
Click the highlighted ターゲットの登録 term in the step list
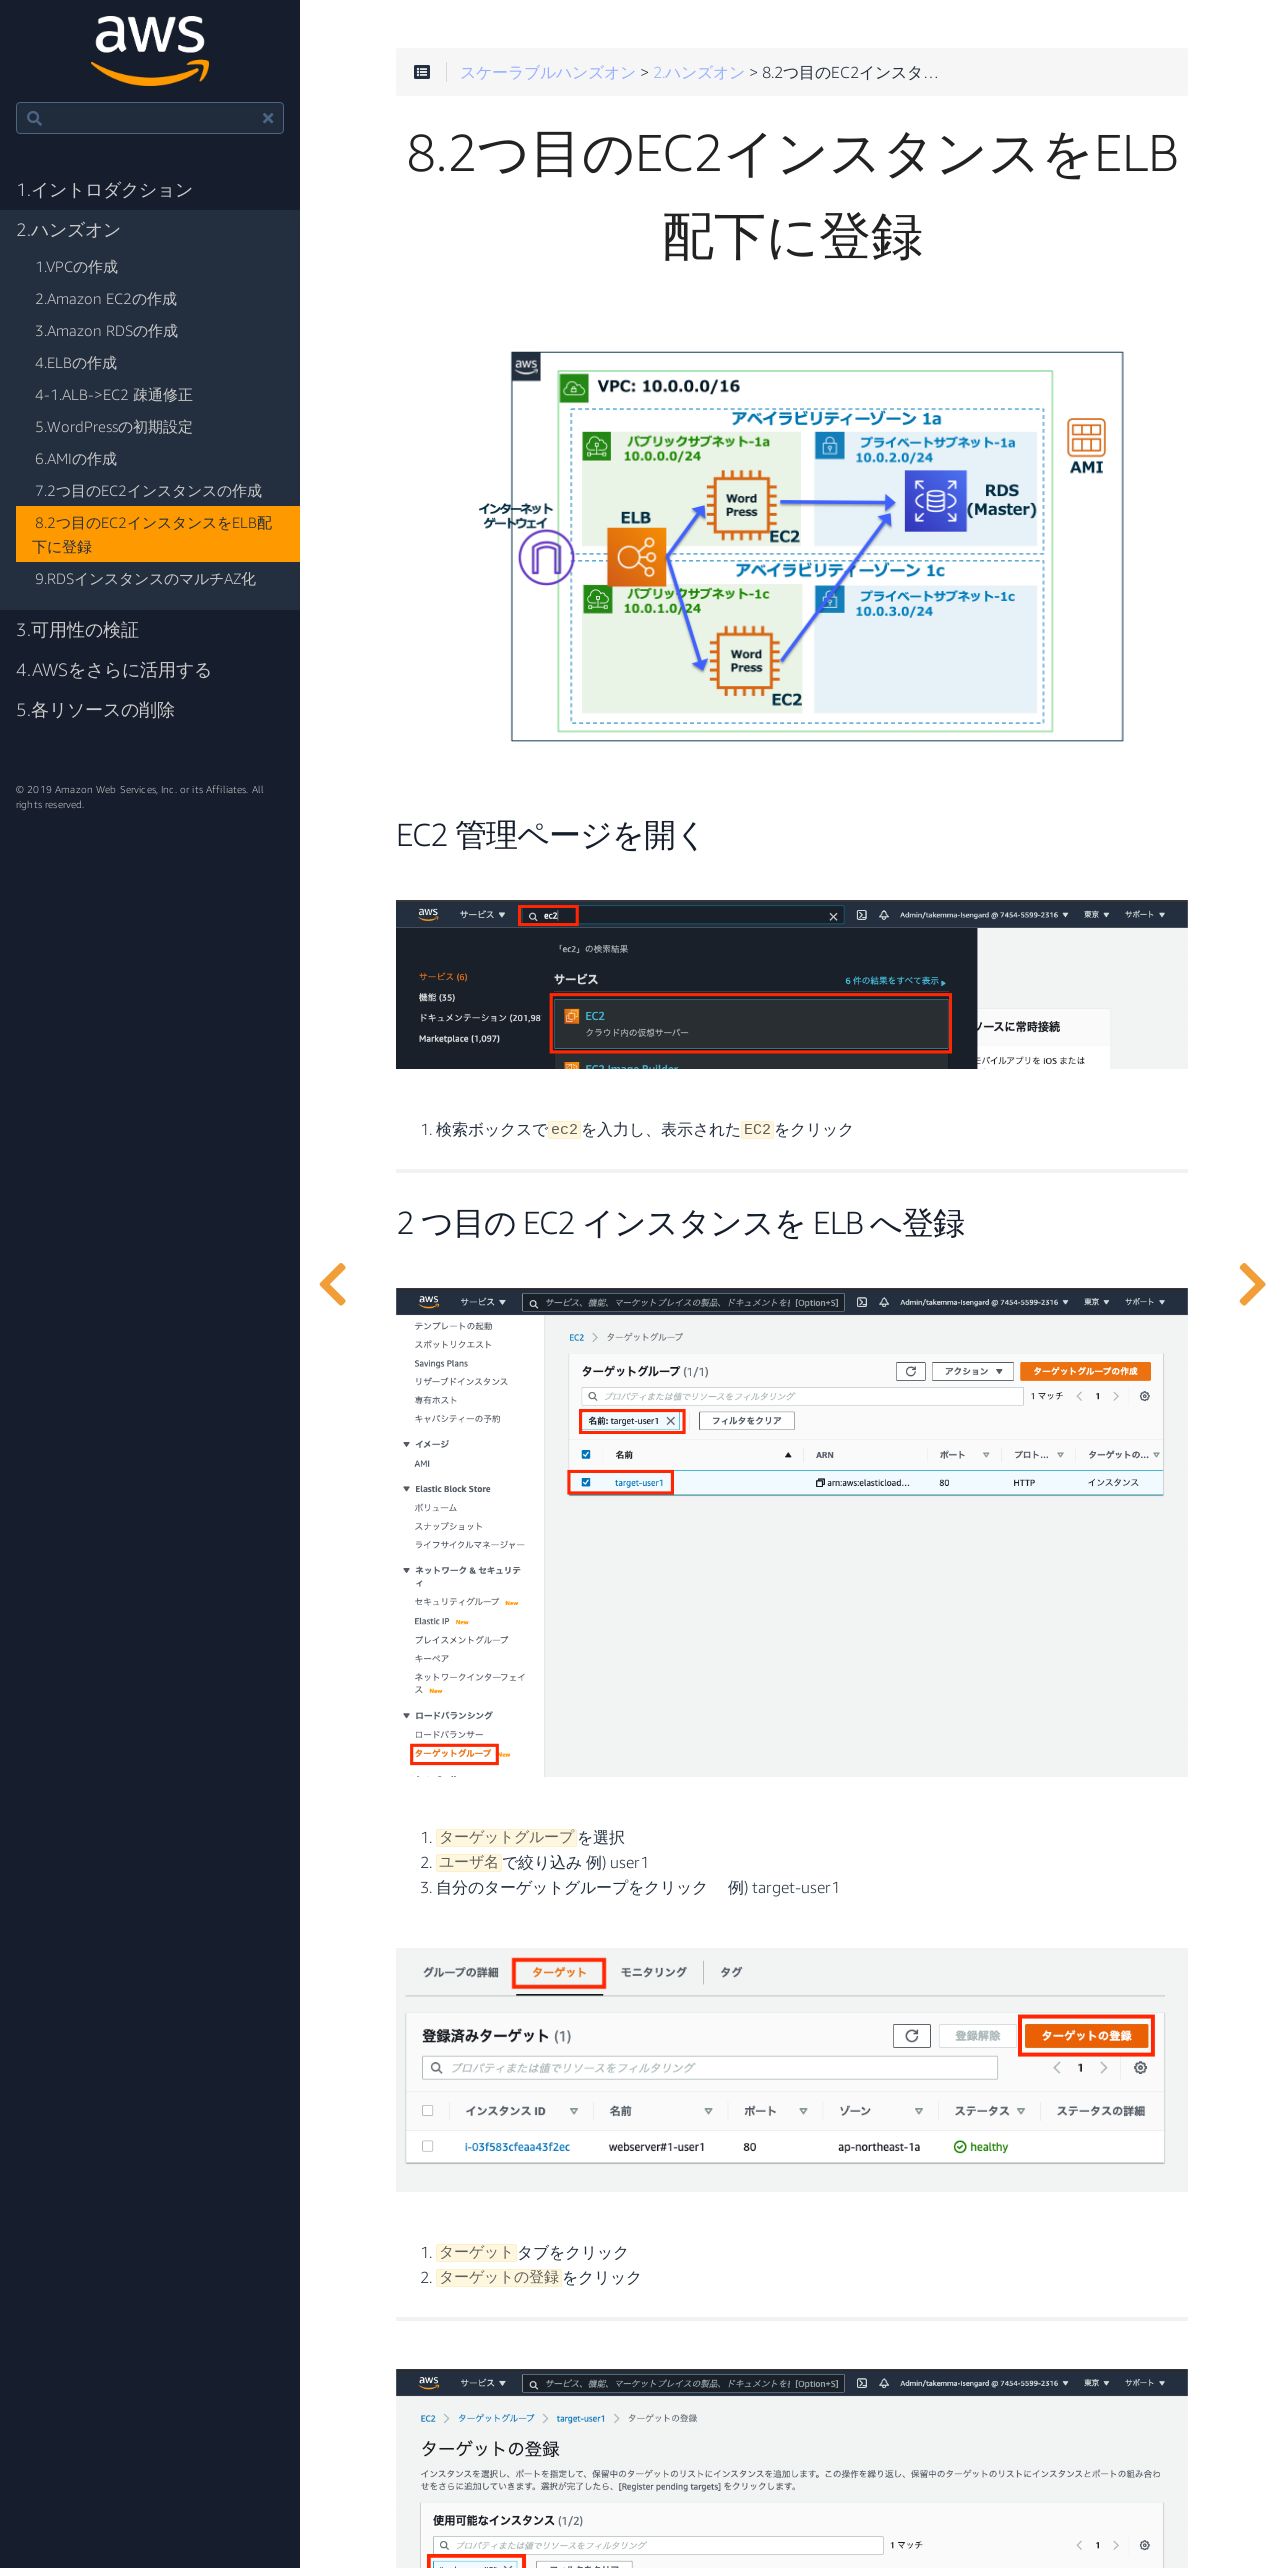coord(499,2277)
